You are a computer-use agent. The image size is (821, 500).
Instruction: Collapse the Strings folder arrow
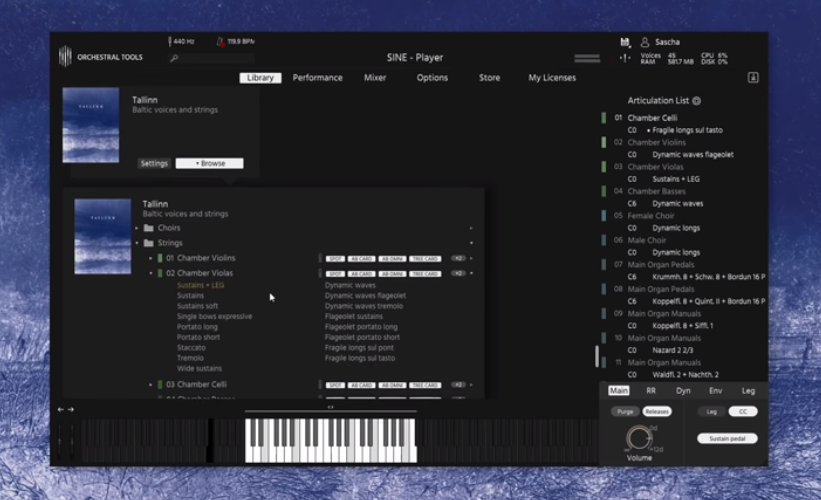[x=137, y=243]
